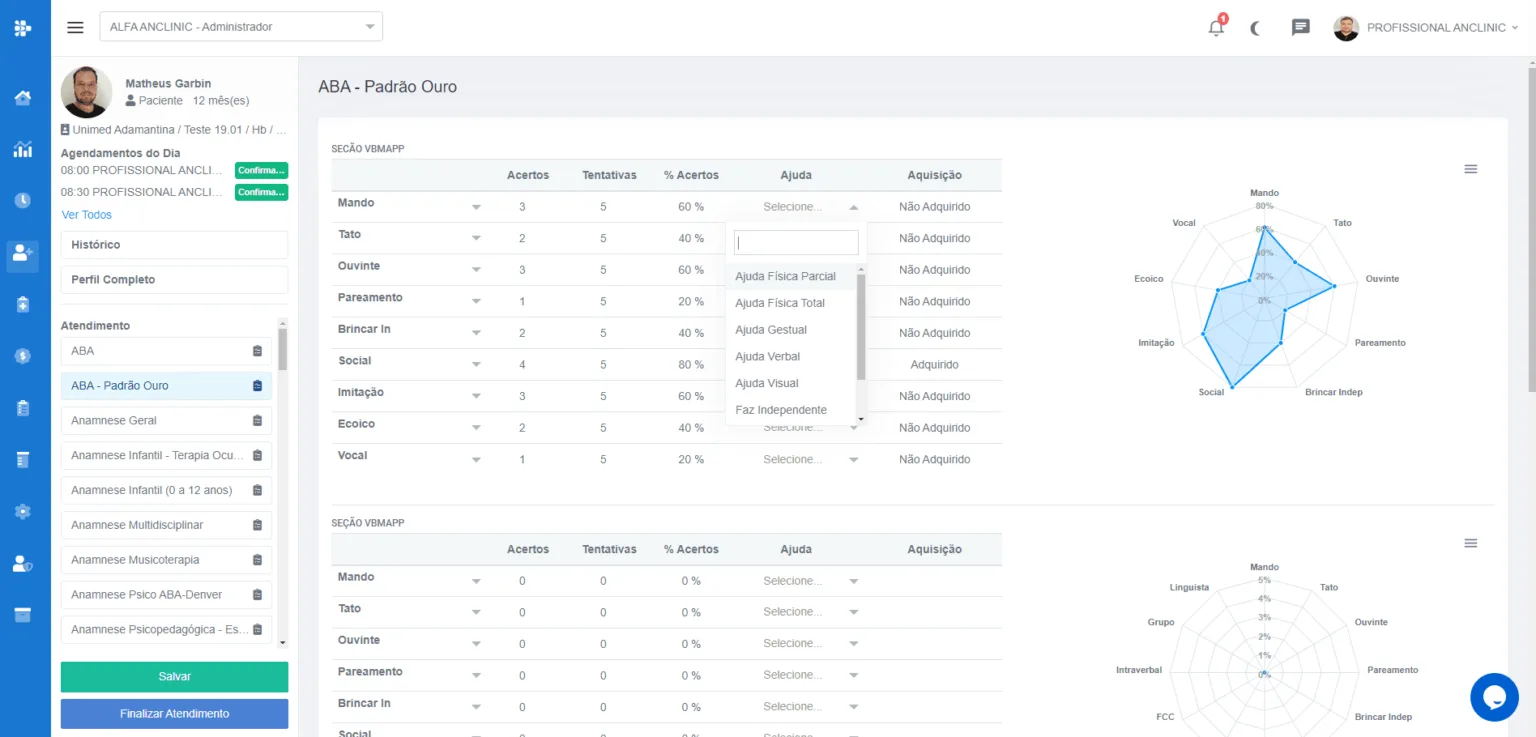This screenshot has width=1536, height=737.
Task: Expand the Mando row dropdown arrow
Action: coord(476,207)
